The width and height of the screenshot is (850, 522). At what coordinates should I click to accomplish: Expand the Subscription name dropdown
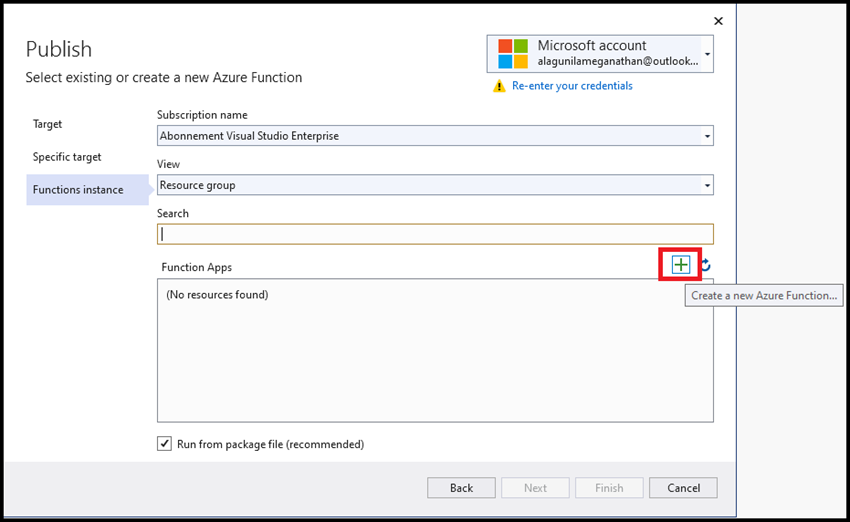[x=707, y=136]
